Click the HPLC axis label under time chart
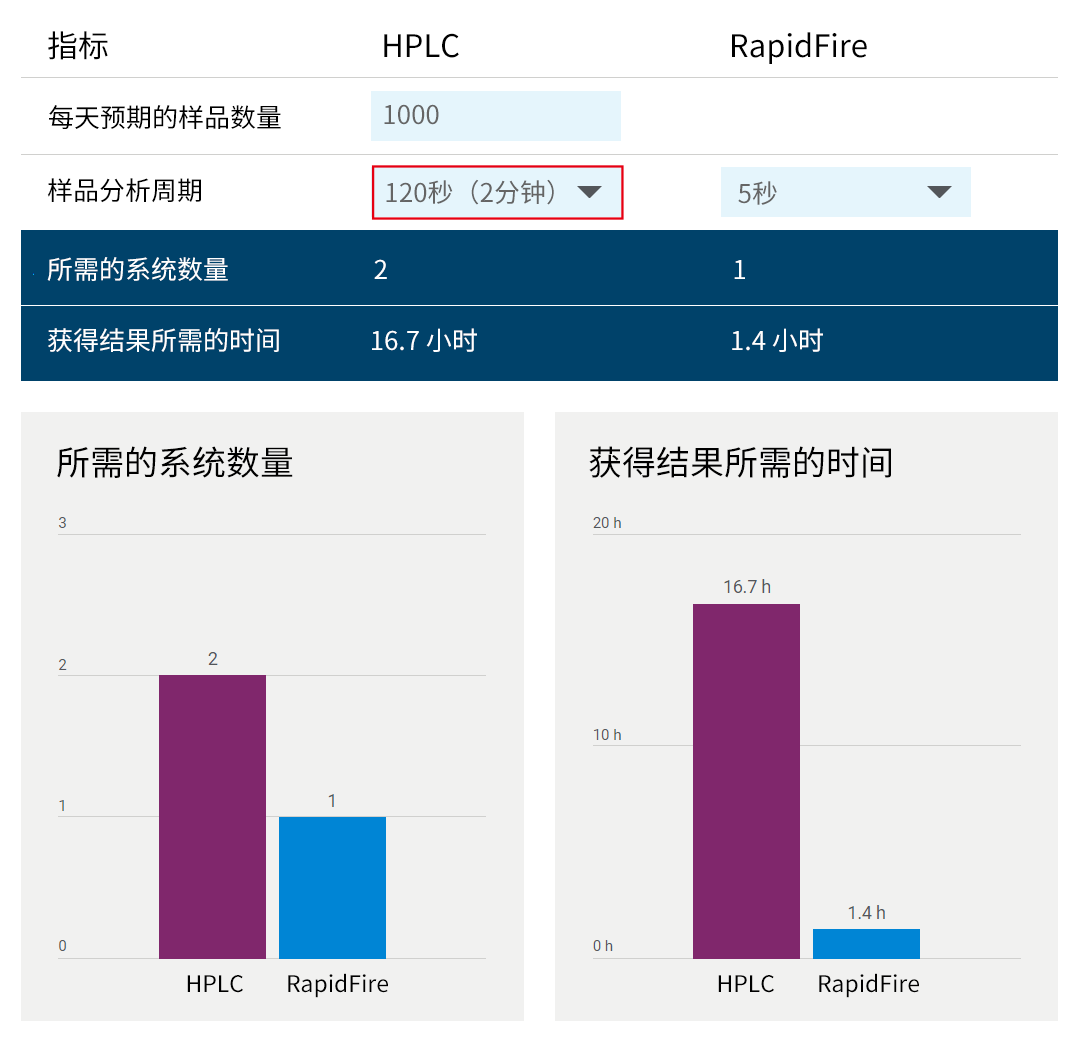 [x=745, y=984]
